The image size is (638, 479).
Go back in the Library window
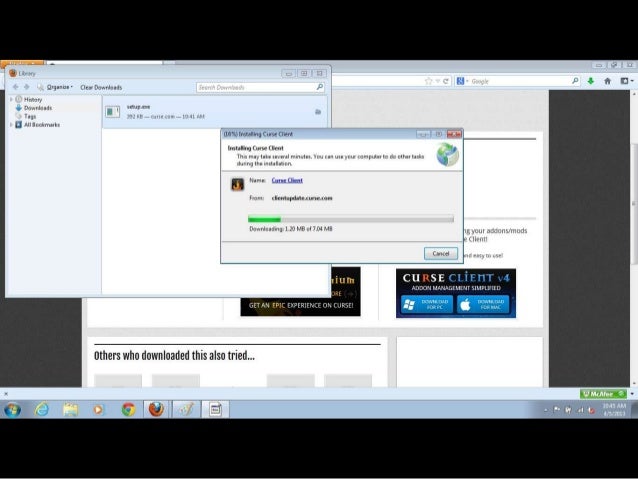[x=15, y=87]
